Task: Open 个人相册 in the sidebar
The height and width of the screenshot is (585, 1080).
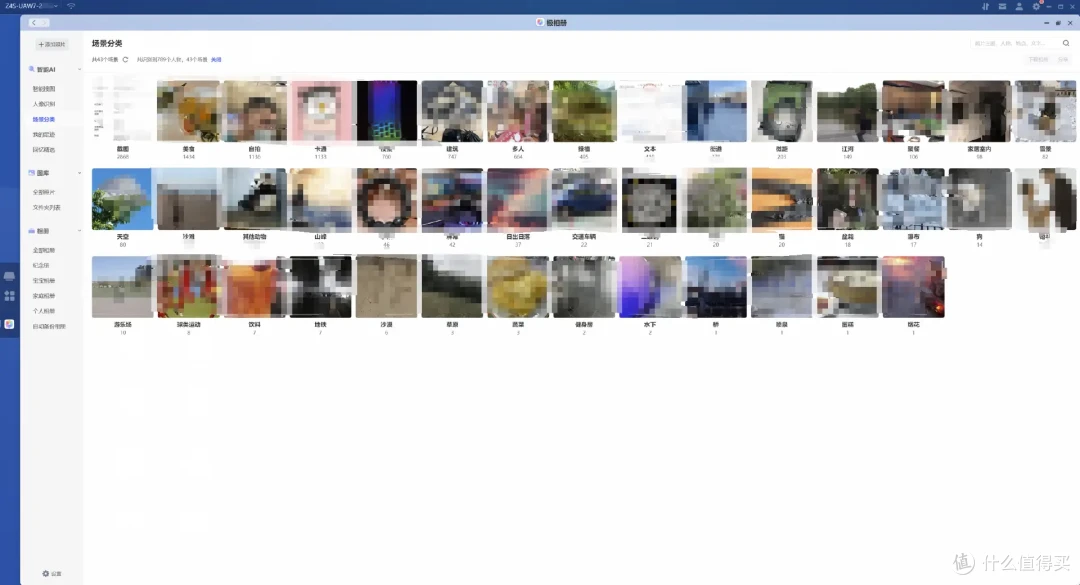Action: click(44, 311)
